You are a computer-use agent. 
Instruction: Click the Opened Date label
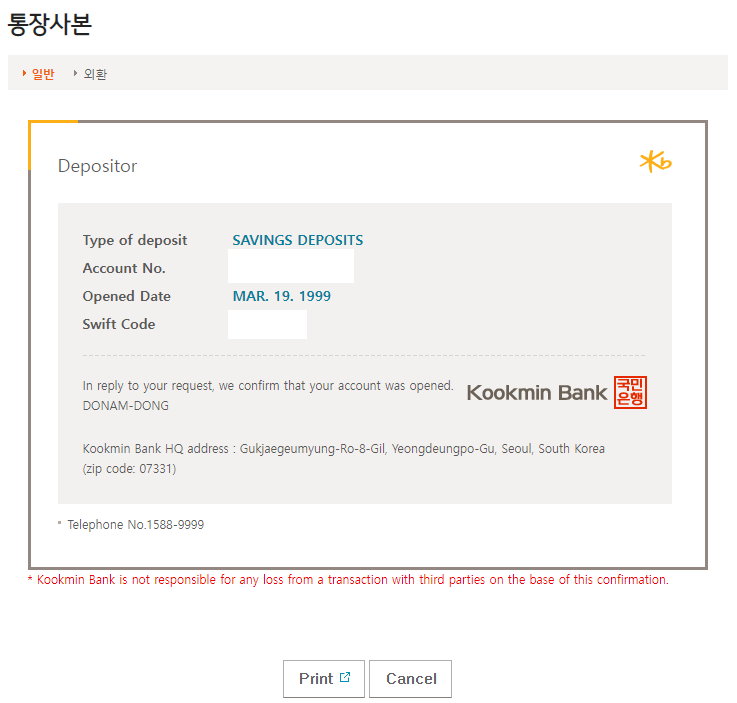tap(126, 296)
